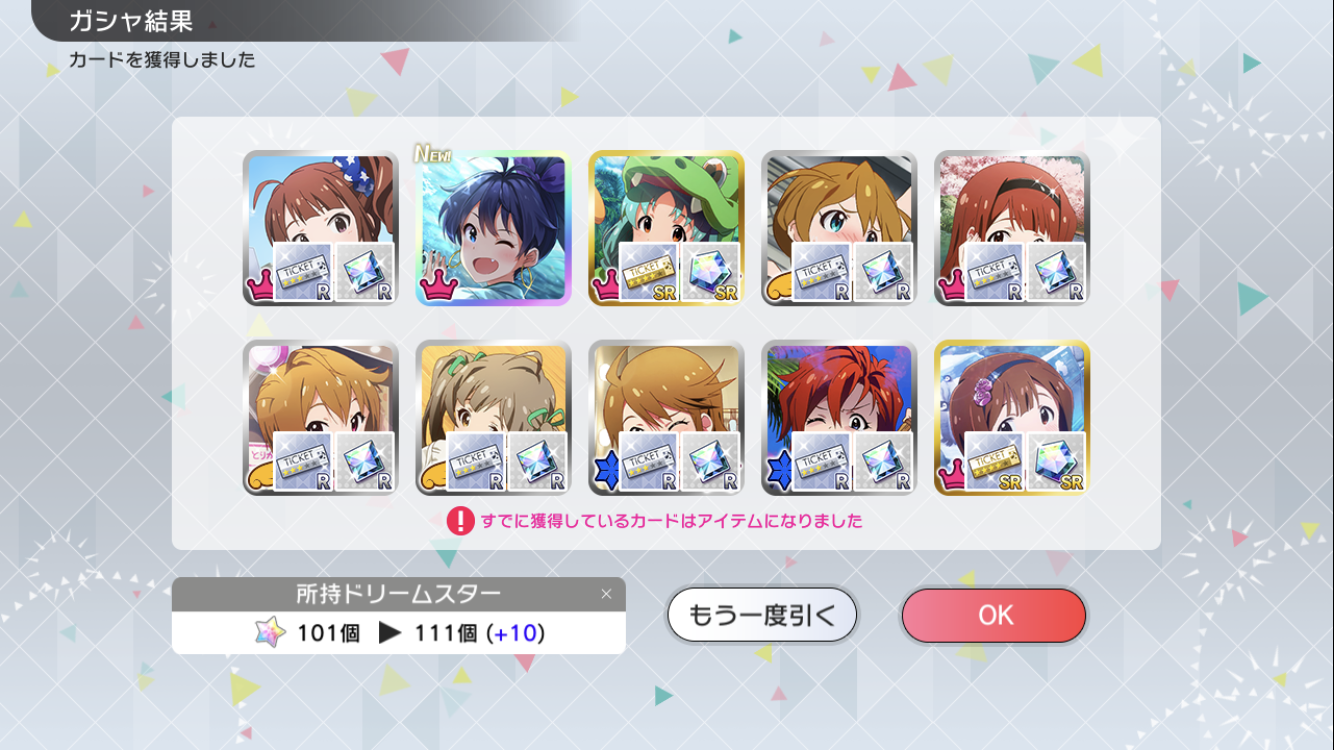This screenshot has width=1334, height=750.
Task: Tap the もう一度引く button to draw again
Action: (762, 615)
